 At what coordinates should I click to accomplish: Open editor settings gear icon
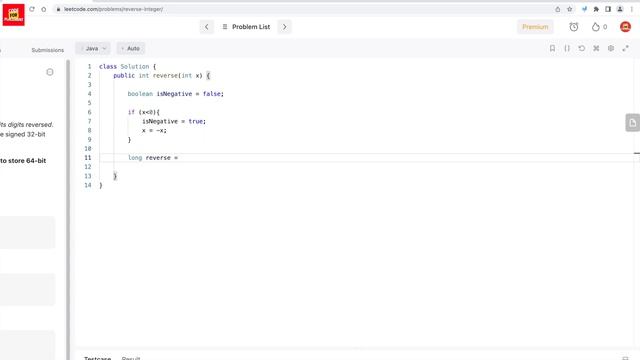[611, 48]
